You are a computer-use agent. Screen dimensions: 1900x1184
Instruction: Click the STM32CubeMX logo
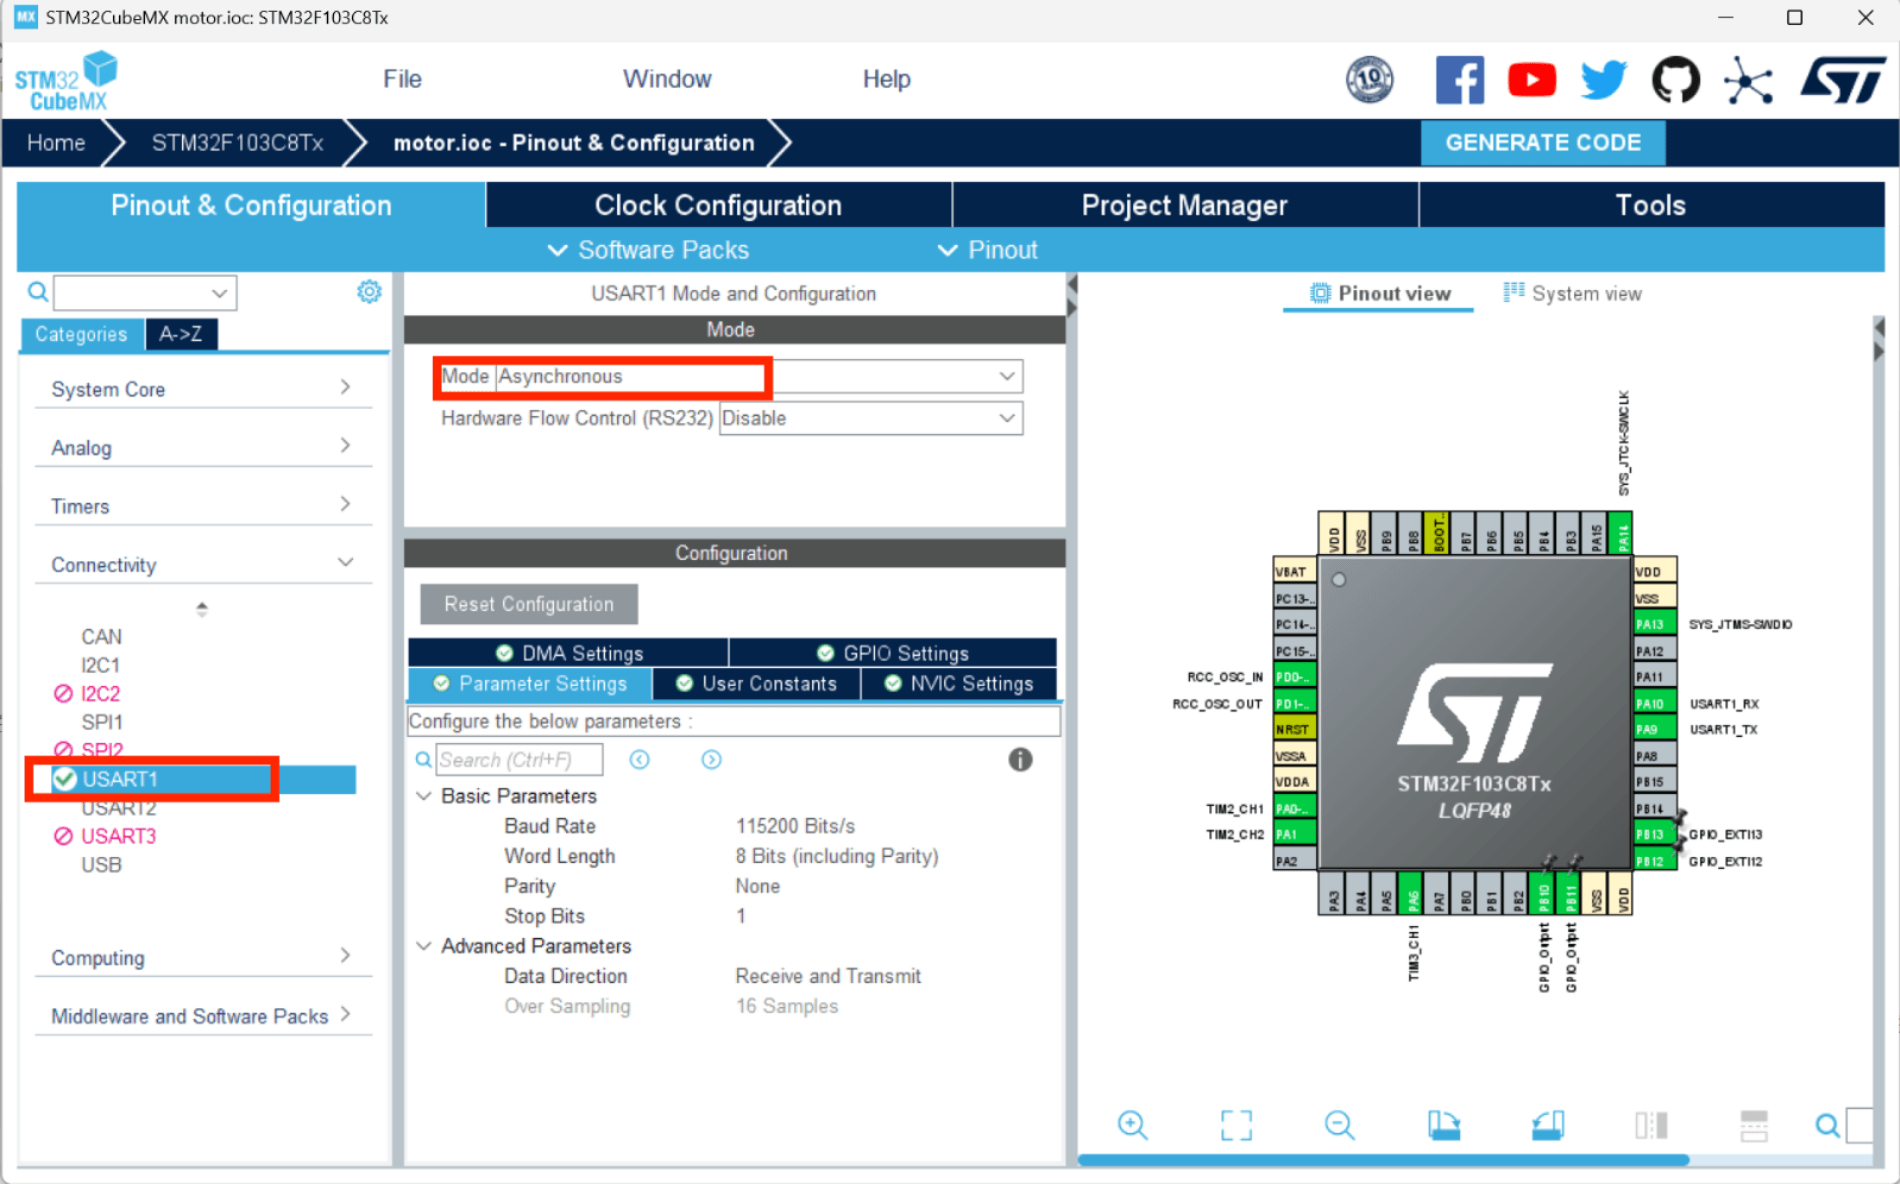coord(66,80)
